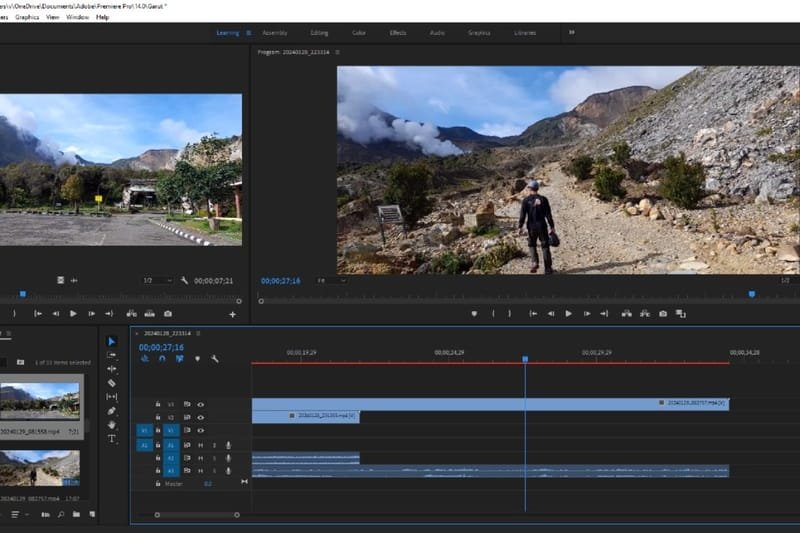Add marker in the timeline panel

coord(197,359)
